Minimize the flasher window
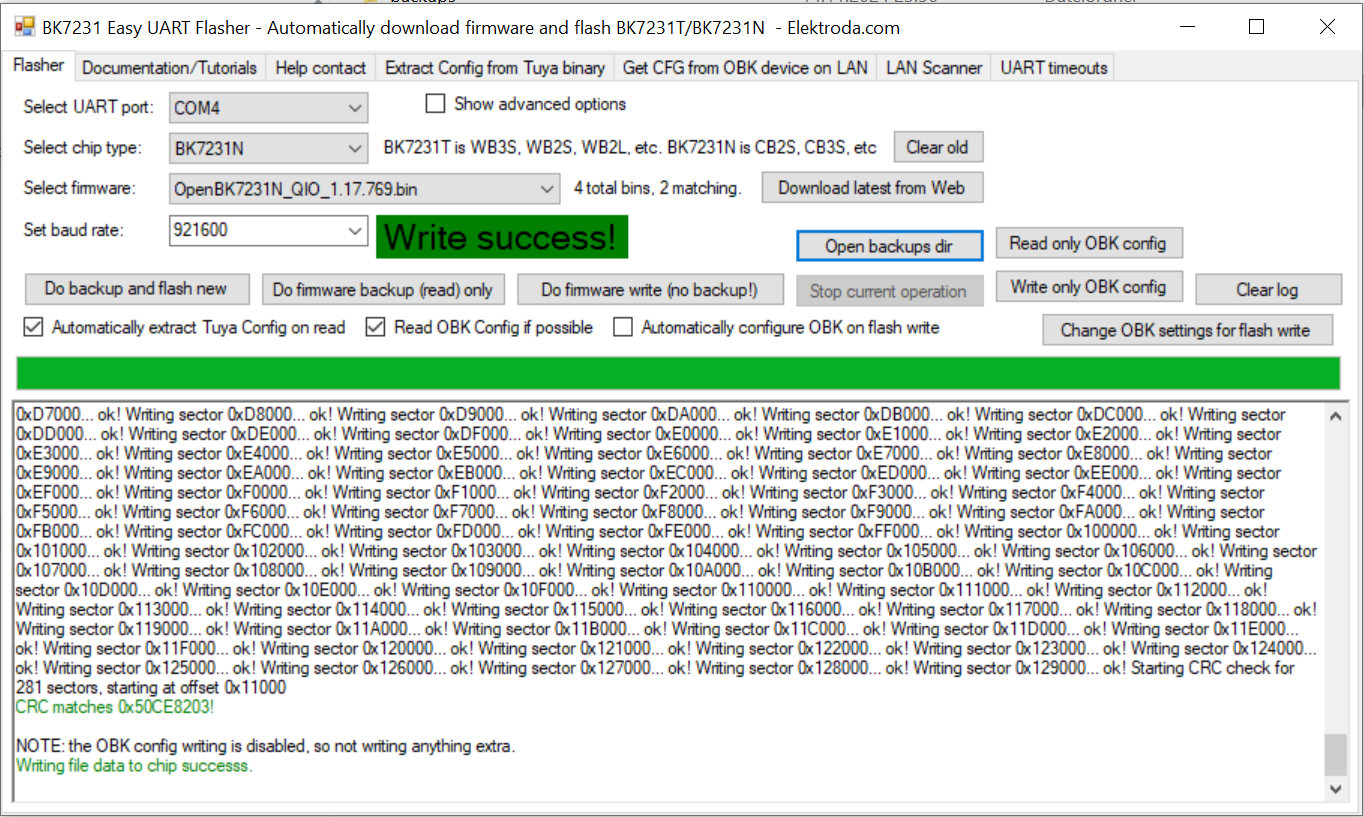The height and width of the screenshot is (817, 1364). click(x=1187, y=27)
